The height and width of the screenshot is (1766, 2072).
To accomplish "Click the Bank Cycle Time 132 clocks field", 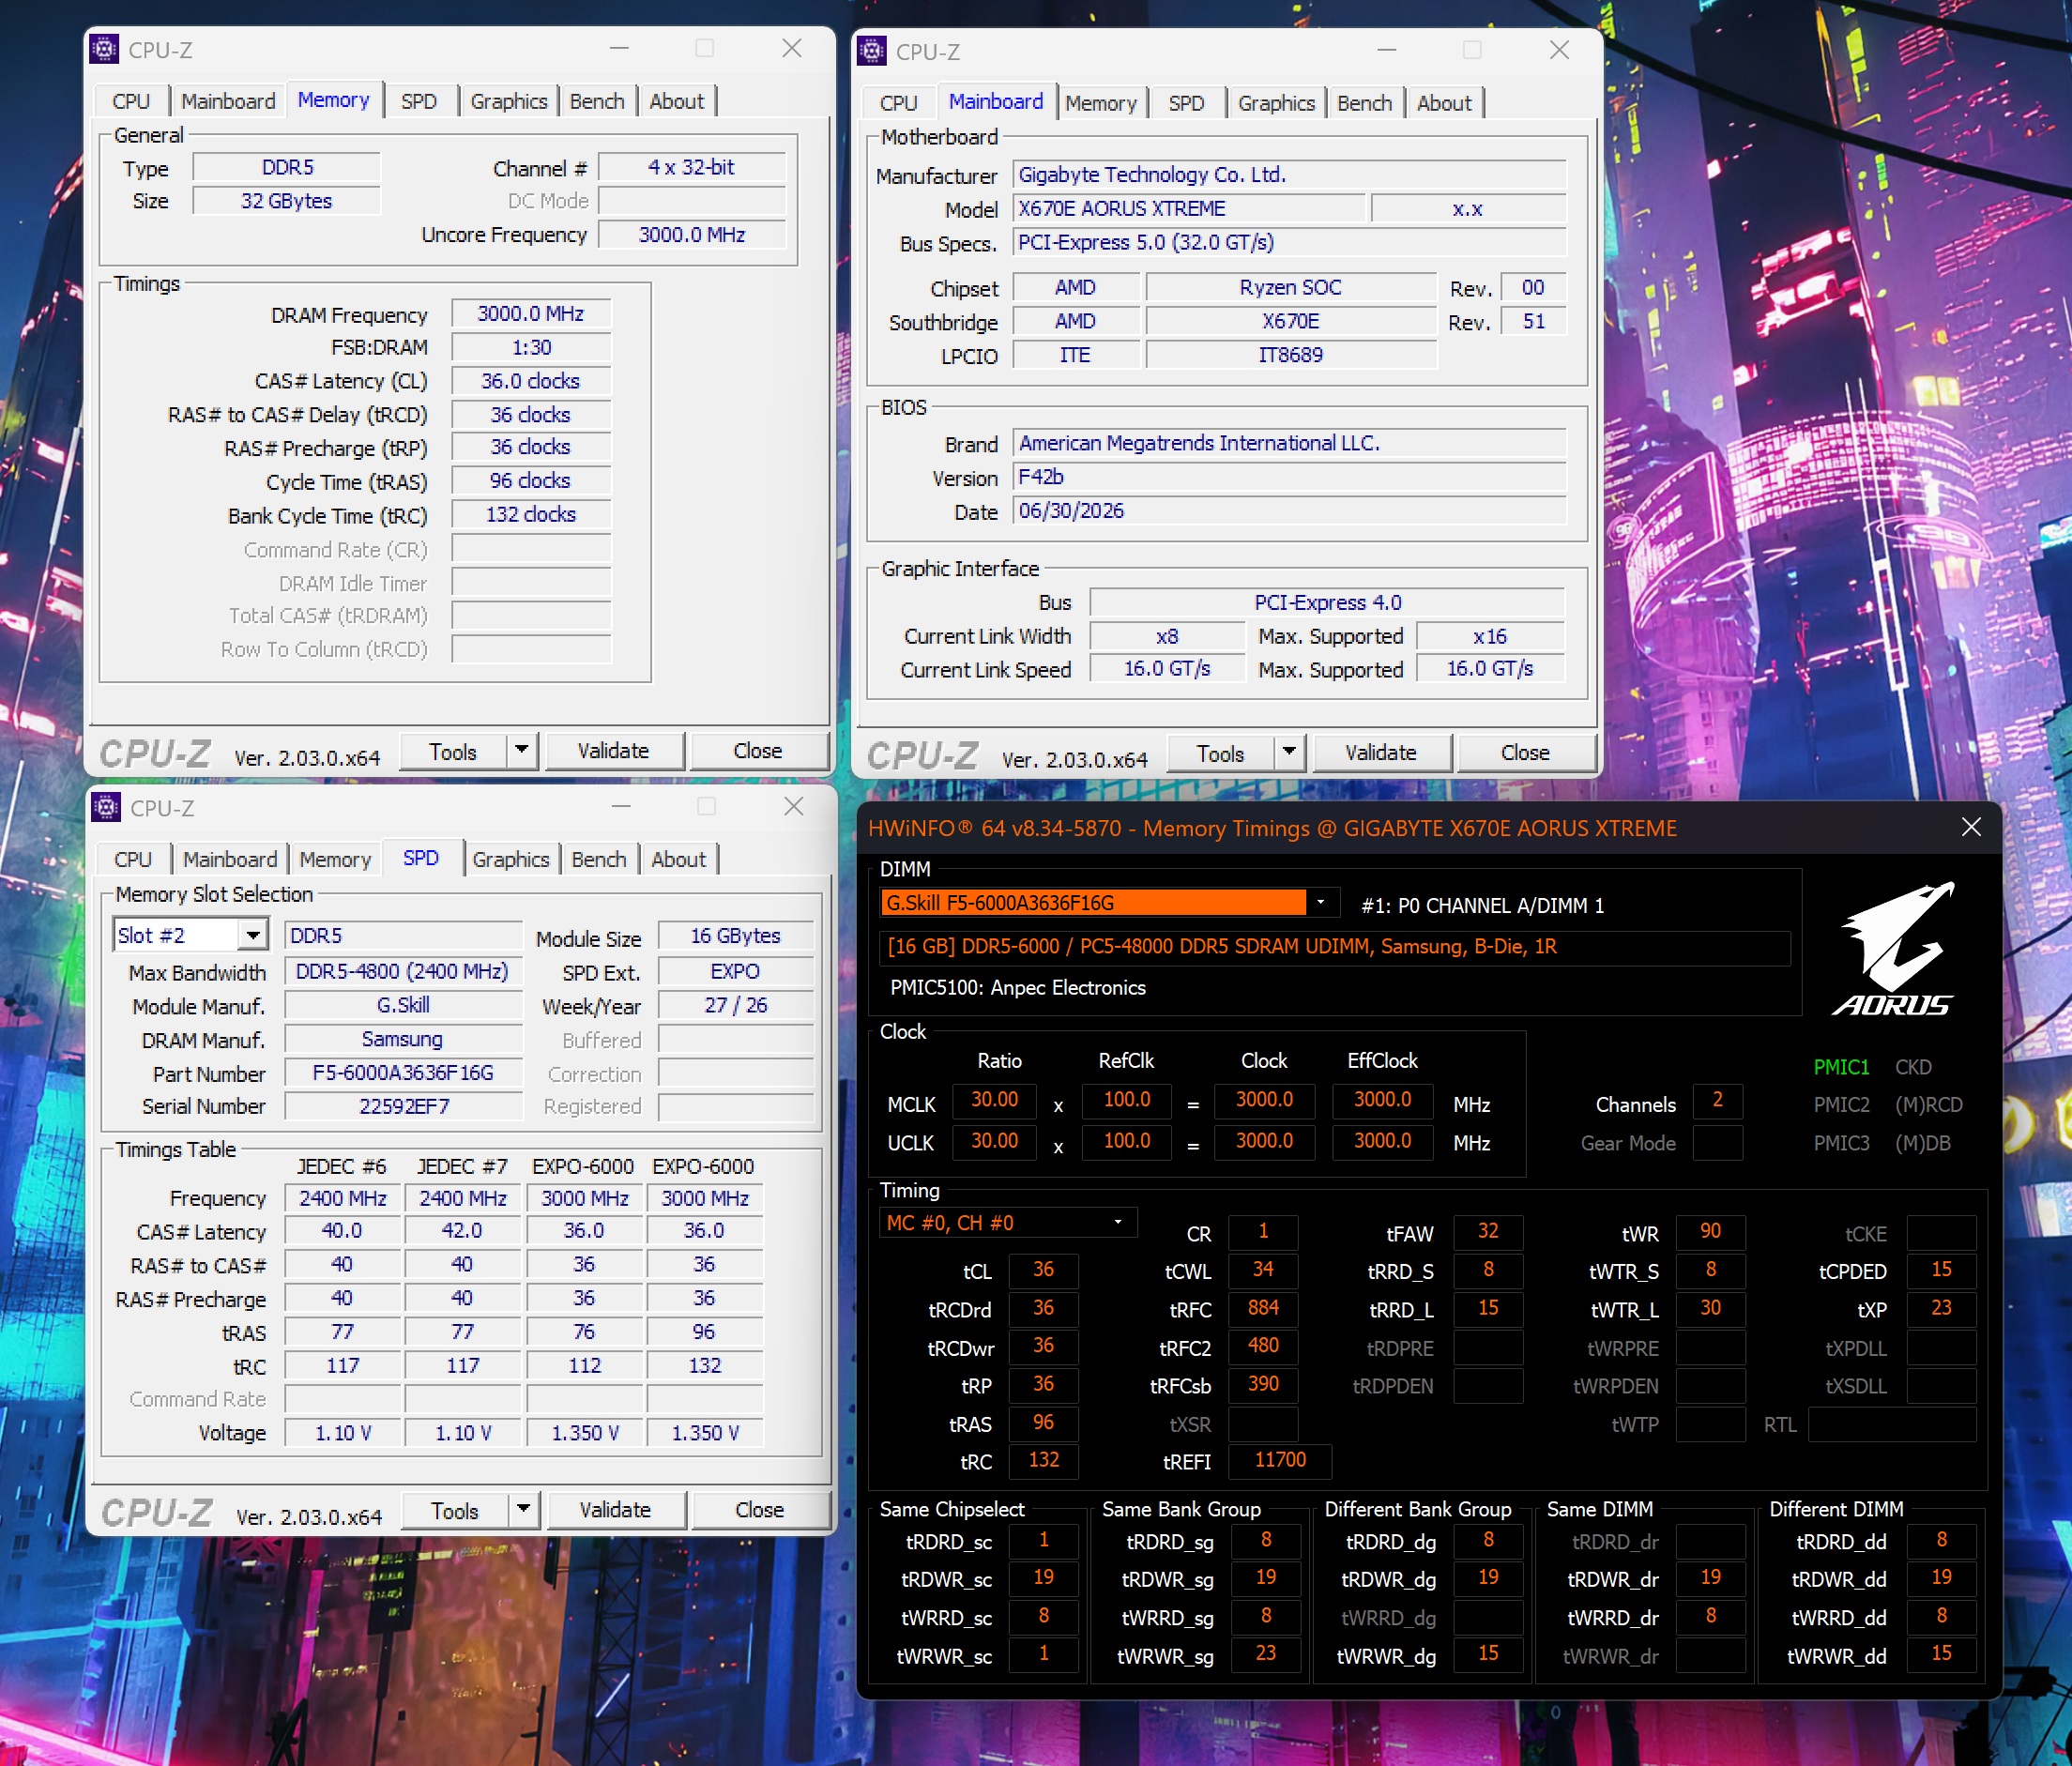I will coord(531,515).
